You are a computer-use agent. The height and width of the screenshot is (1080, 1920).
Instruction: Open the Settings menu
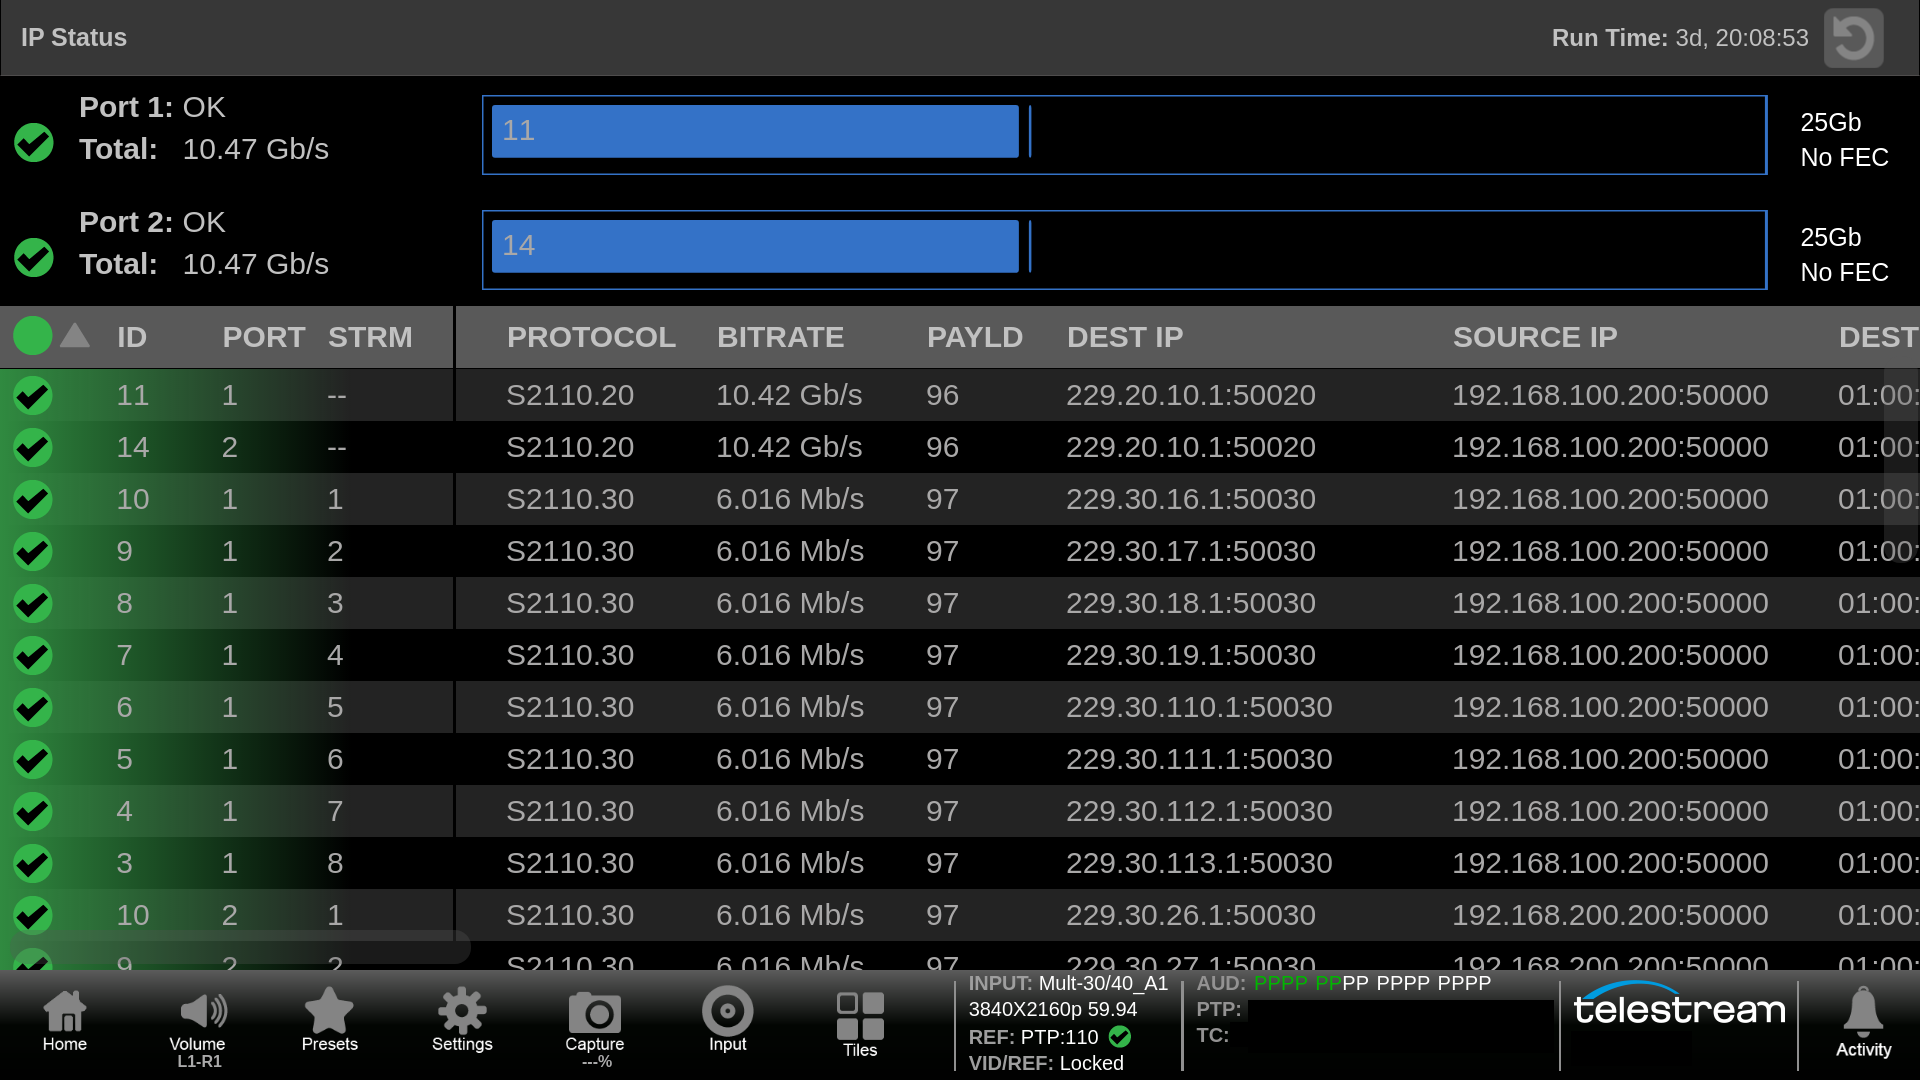[x=461, y=1020]
